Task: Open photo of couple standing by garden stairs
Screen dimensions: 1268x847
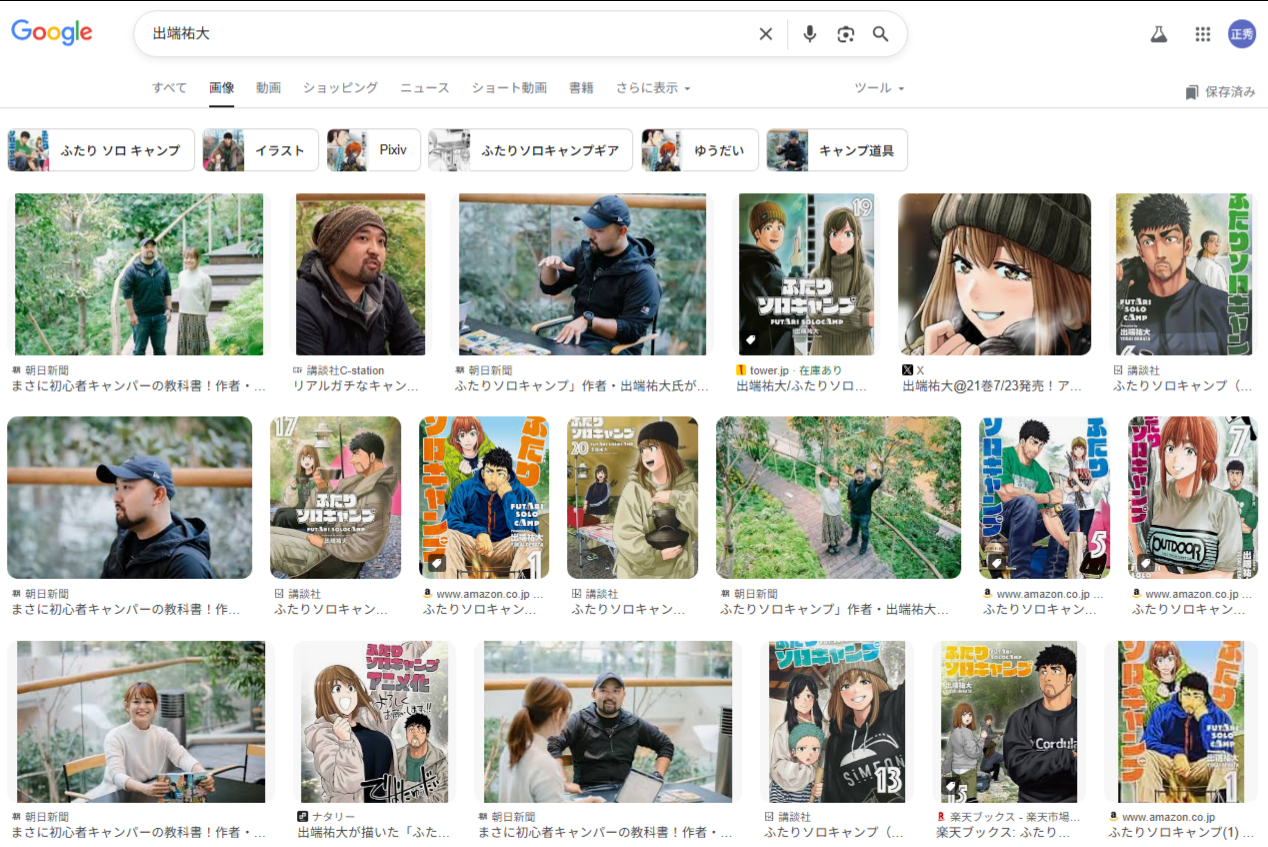Action: (x=139, y=274)
